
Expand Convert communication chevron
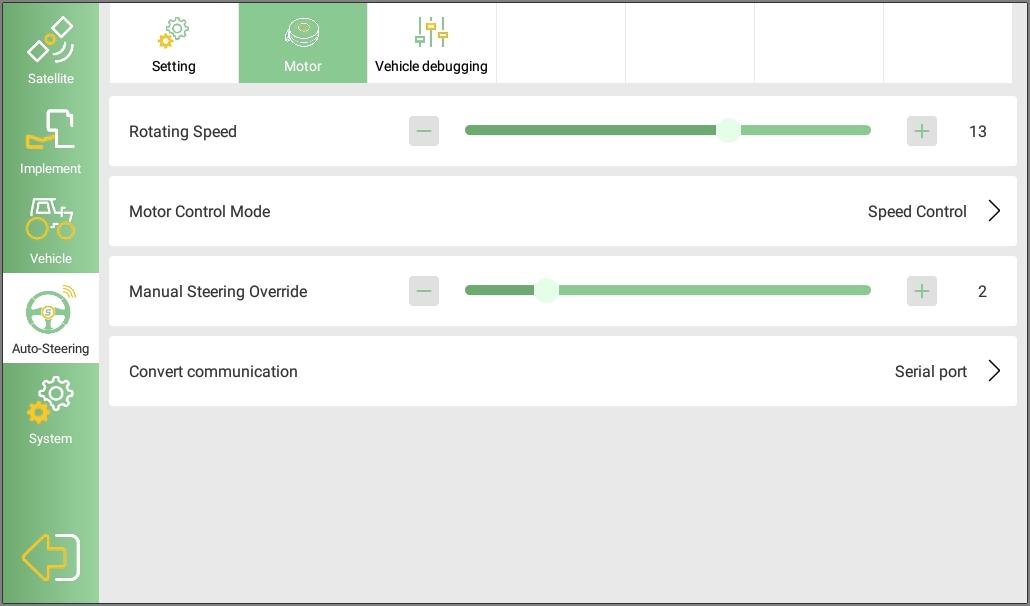[994, 371]
